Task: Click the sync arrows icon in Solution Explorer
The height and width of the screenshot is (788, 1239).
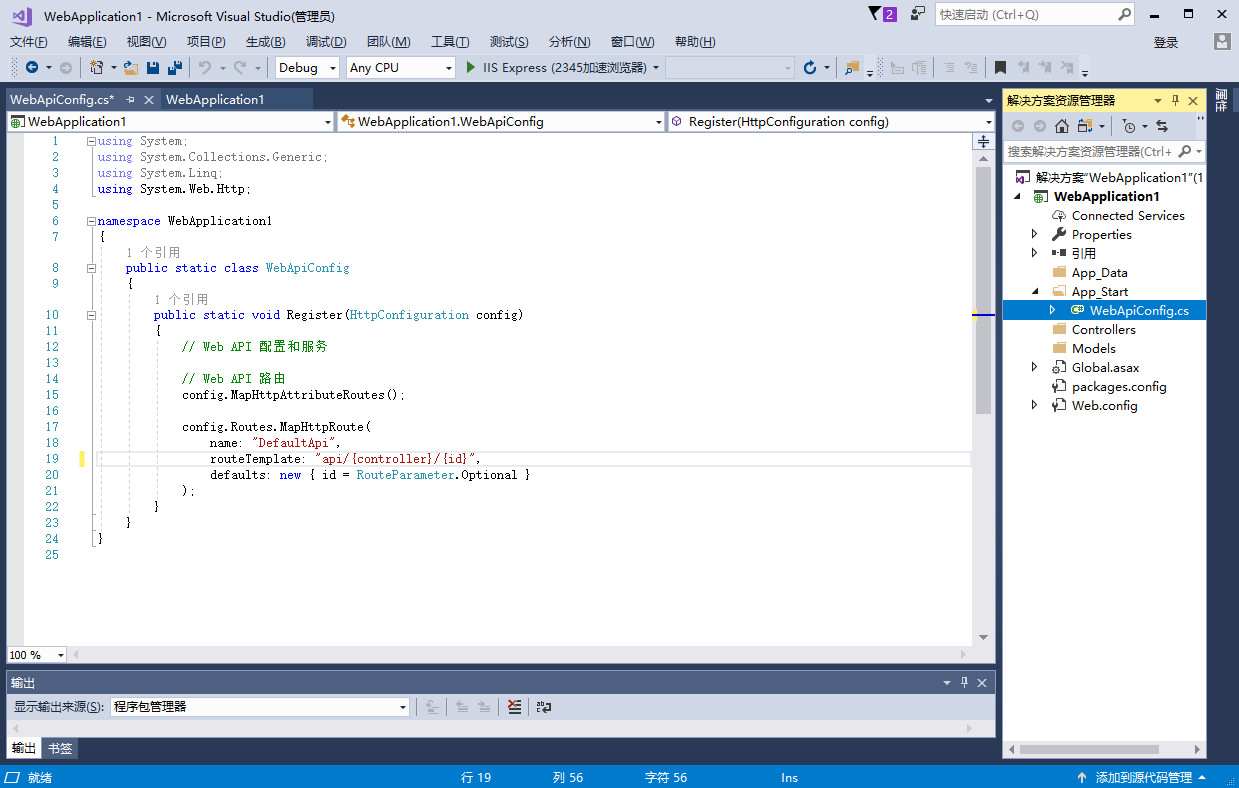Action: tap(1162, 126)
